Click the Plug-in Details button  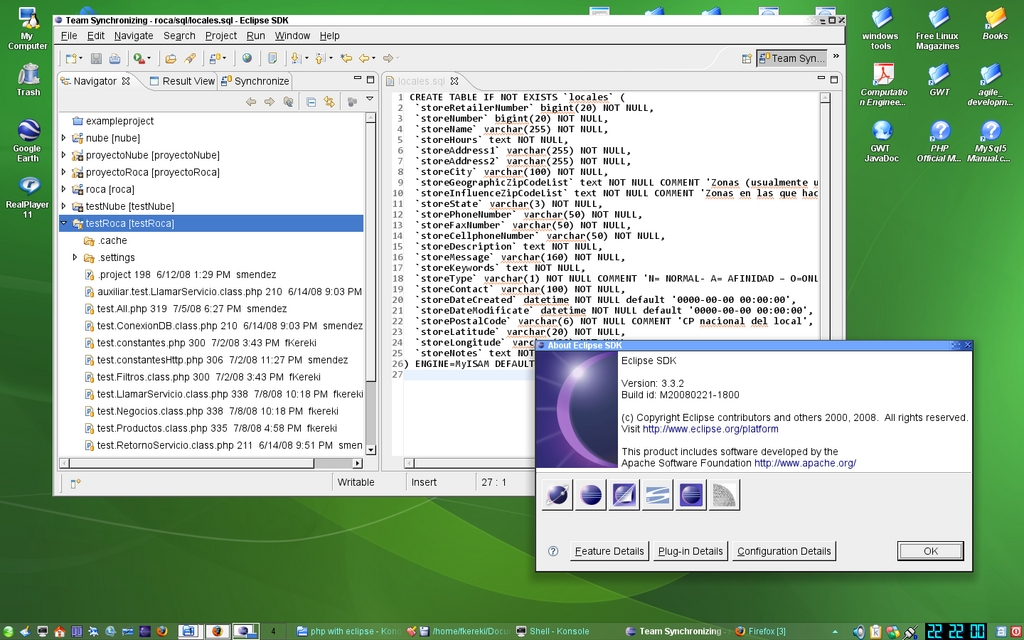[x=690, y=551]
